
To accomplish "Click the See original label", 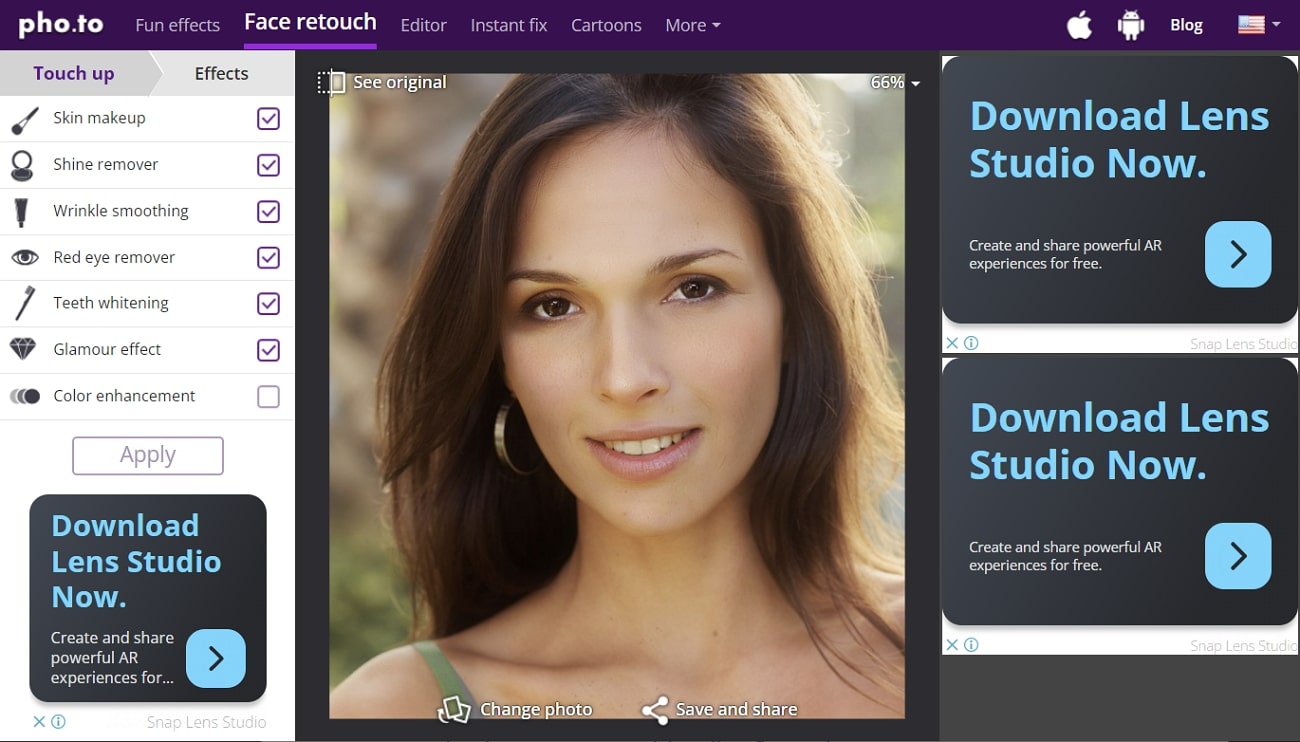I will 400,82.
